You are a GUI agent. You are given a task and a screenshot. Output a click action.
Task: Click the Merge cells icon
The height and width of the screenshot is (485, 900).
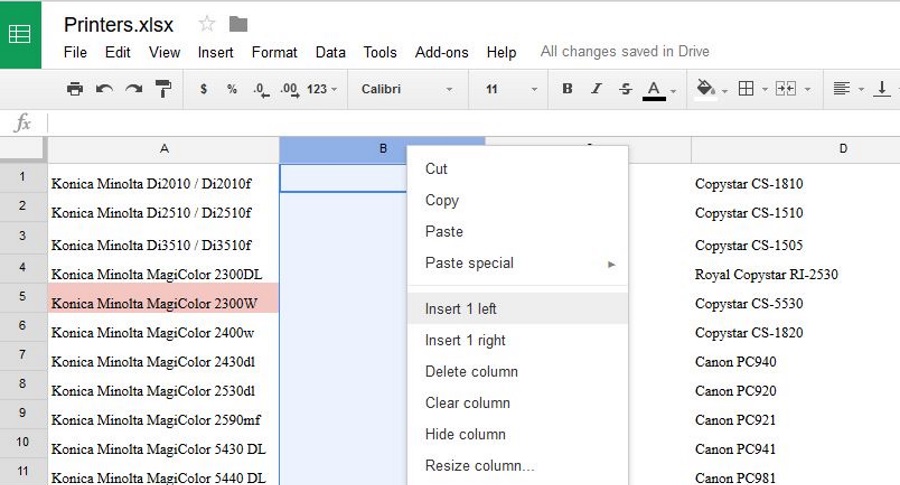pos(786,88)
